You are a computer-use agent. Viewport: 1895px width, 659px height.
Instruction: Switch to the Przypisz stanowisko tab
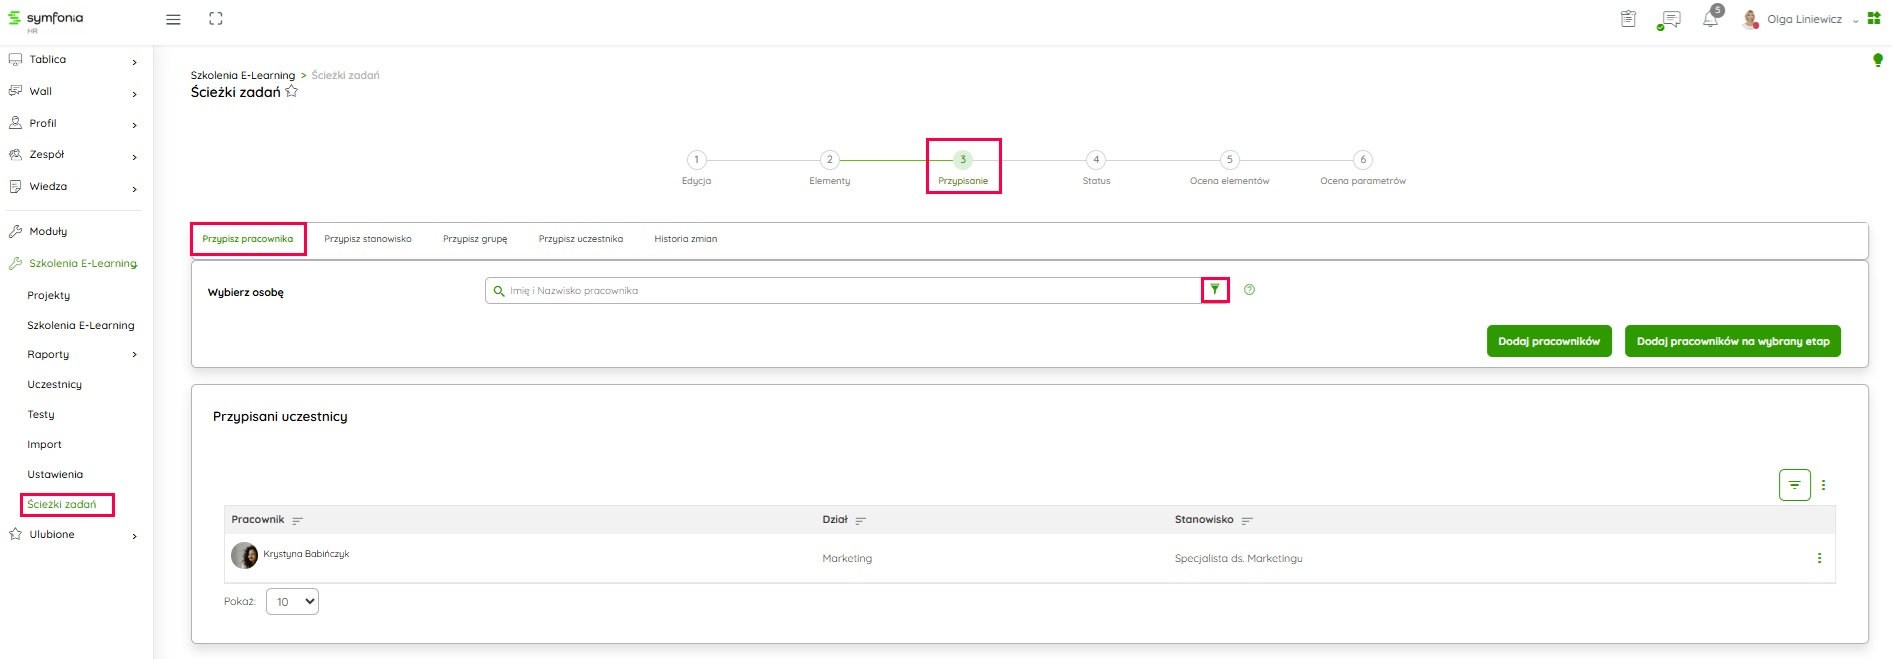(368, 239)
